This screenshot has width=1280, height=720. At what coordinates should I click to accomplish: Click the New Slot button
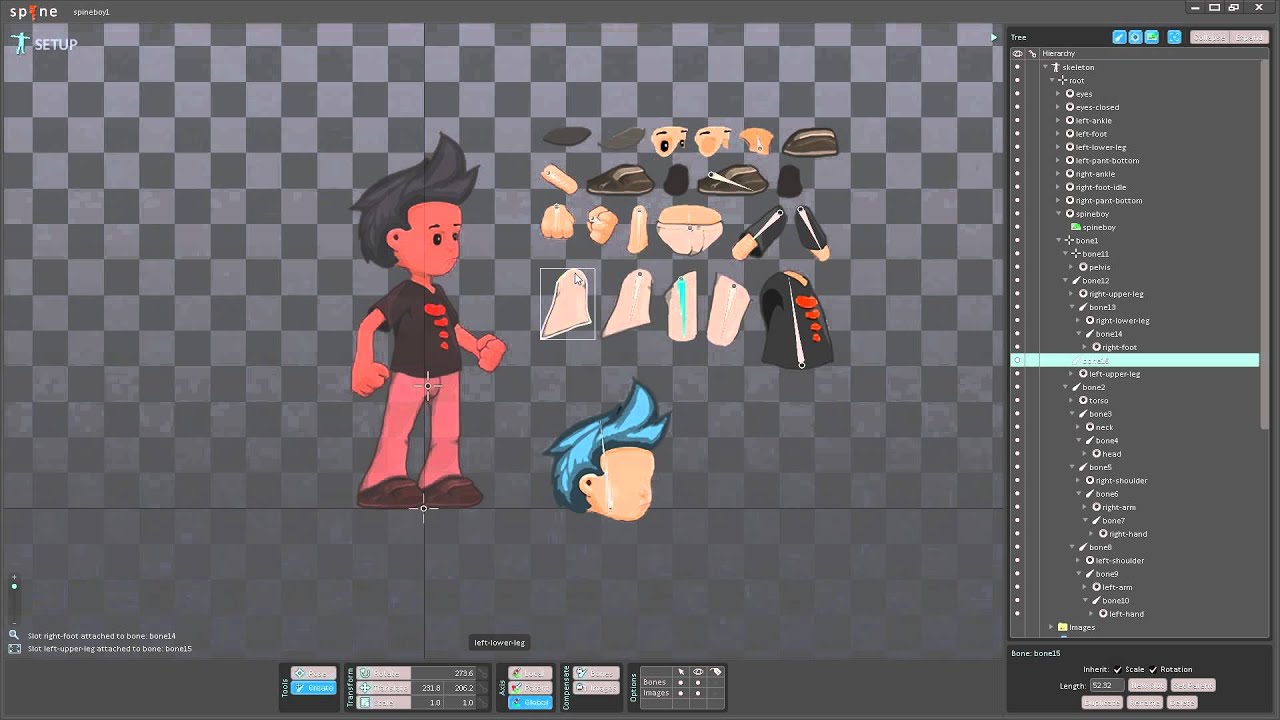point(1147,686)
